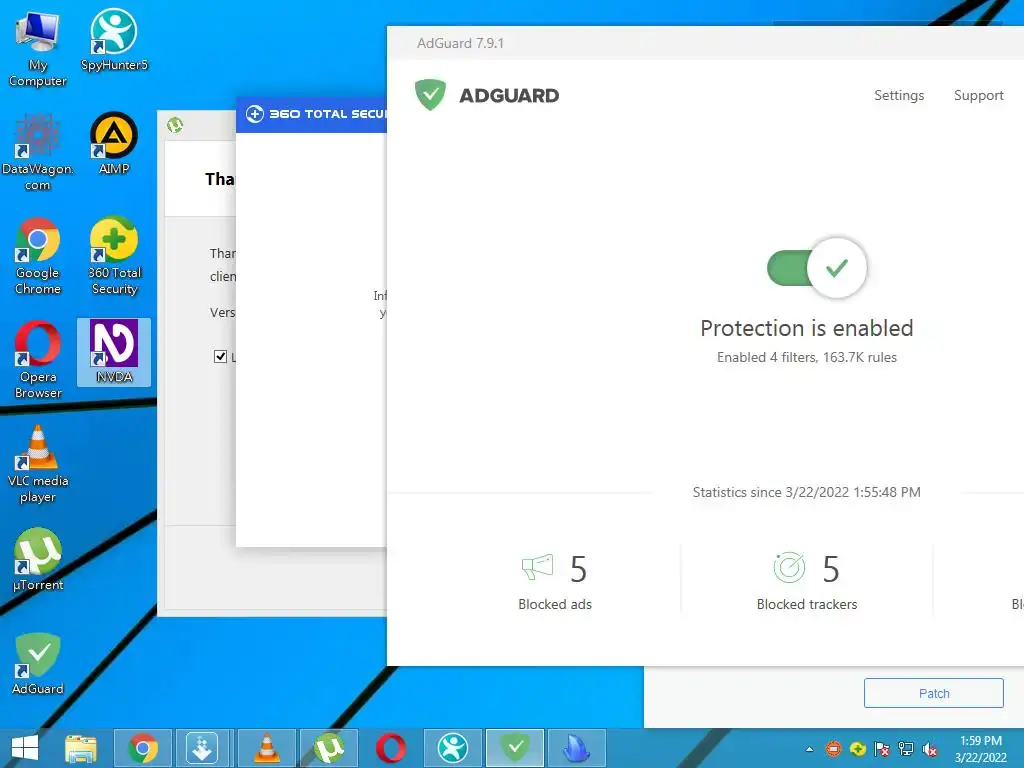This screenshot has width=1024, height=768.
Task: Switch to blue flame app in taskbar
Action: pos(577,748)
